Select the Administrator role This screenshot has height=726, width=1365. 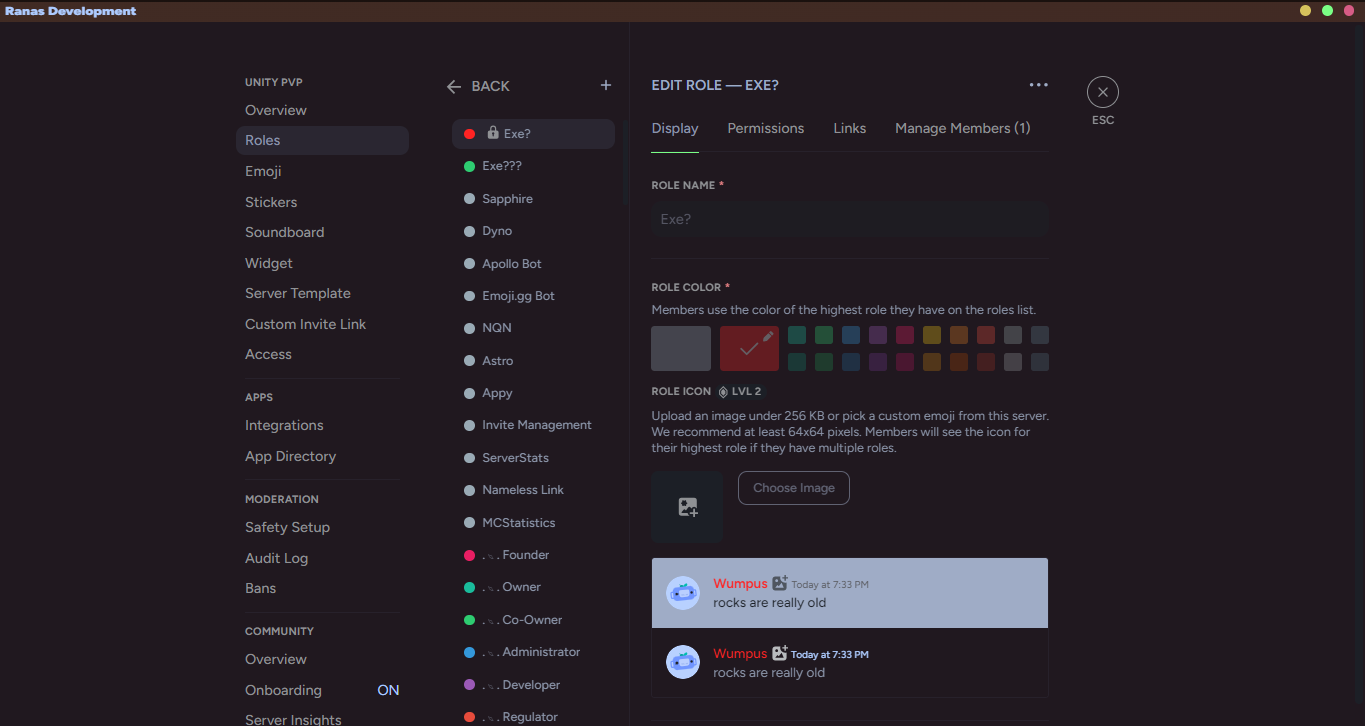coord(533,652)
